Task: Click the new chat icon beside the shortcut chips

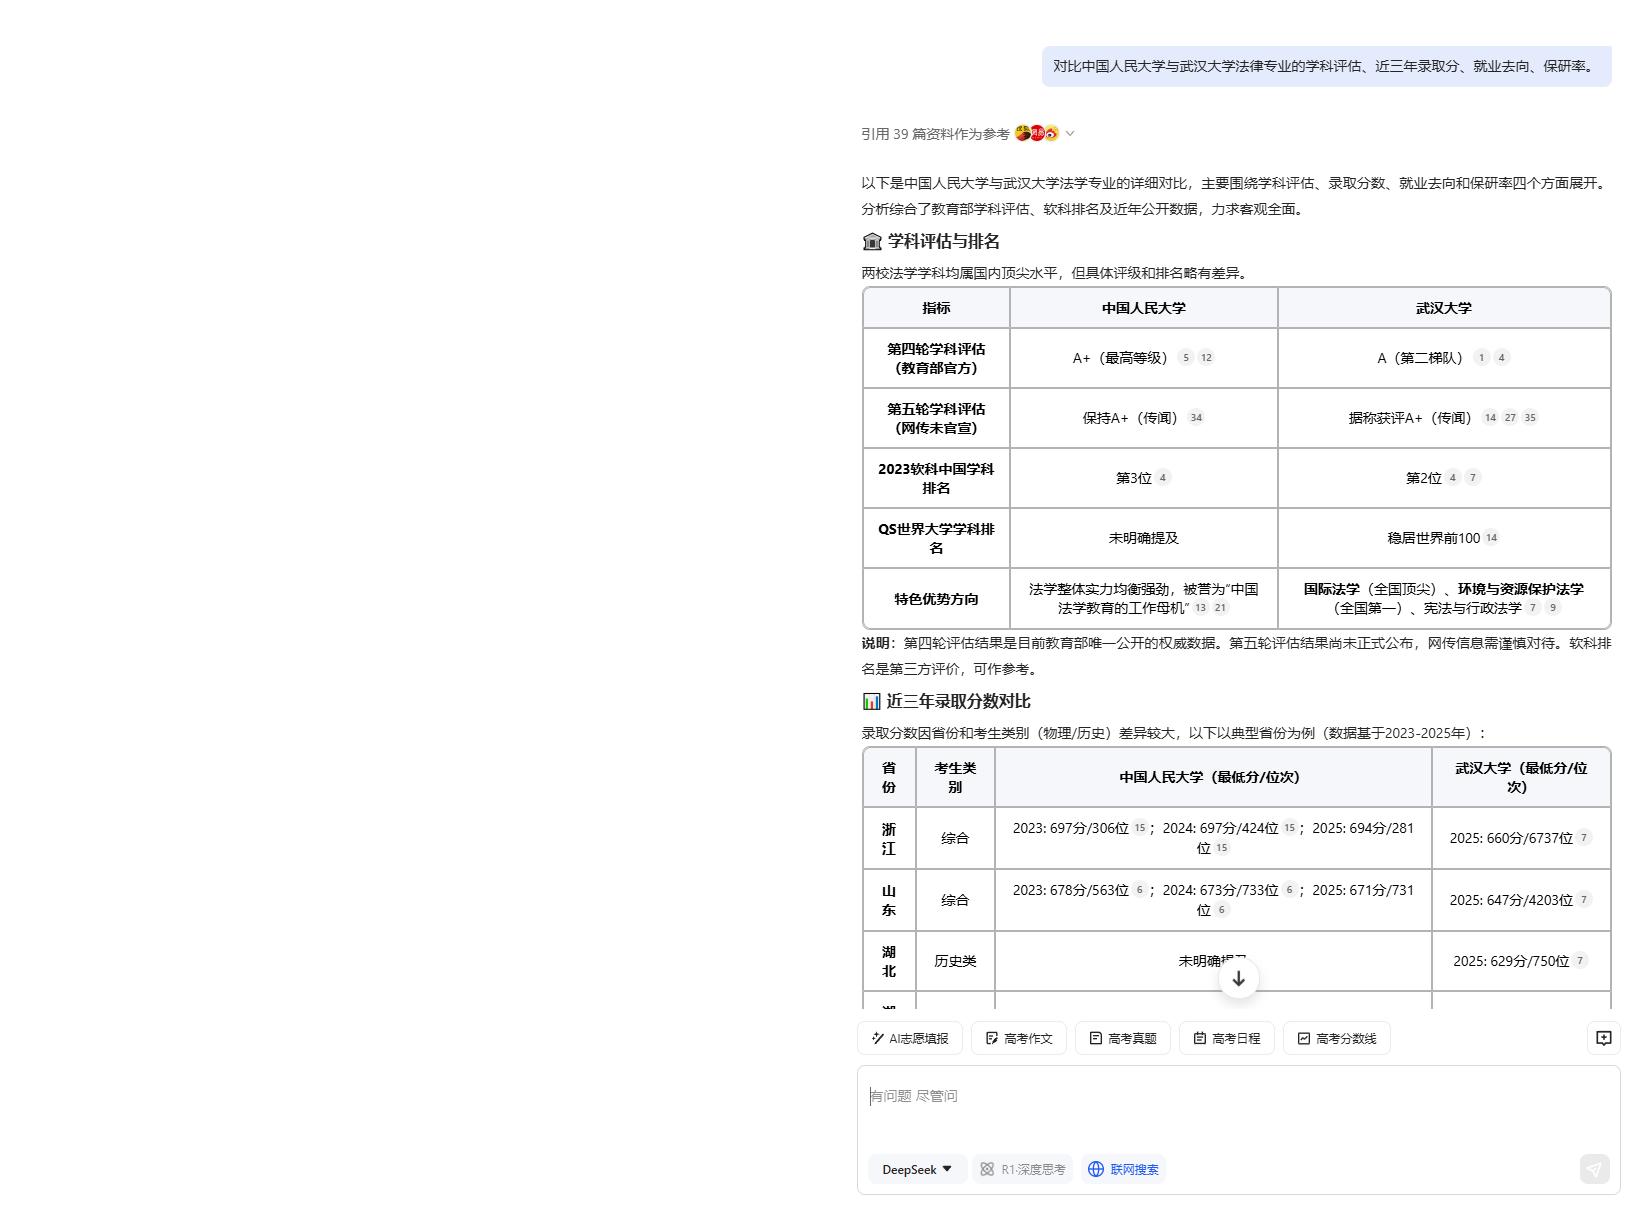Action: point(1604,1038)
